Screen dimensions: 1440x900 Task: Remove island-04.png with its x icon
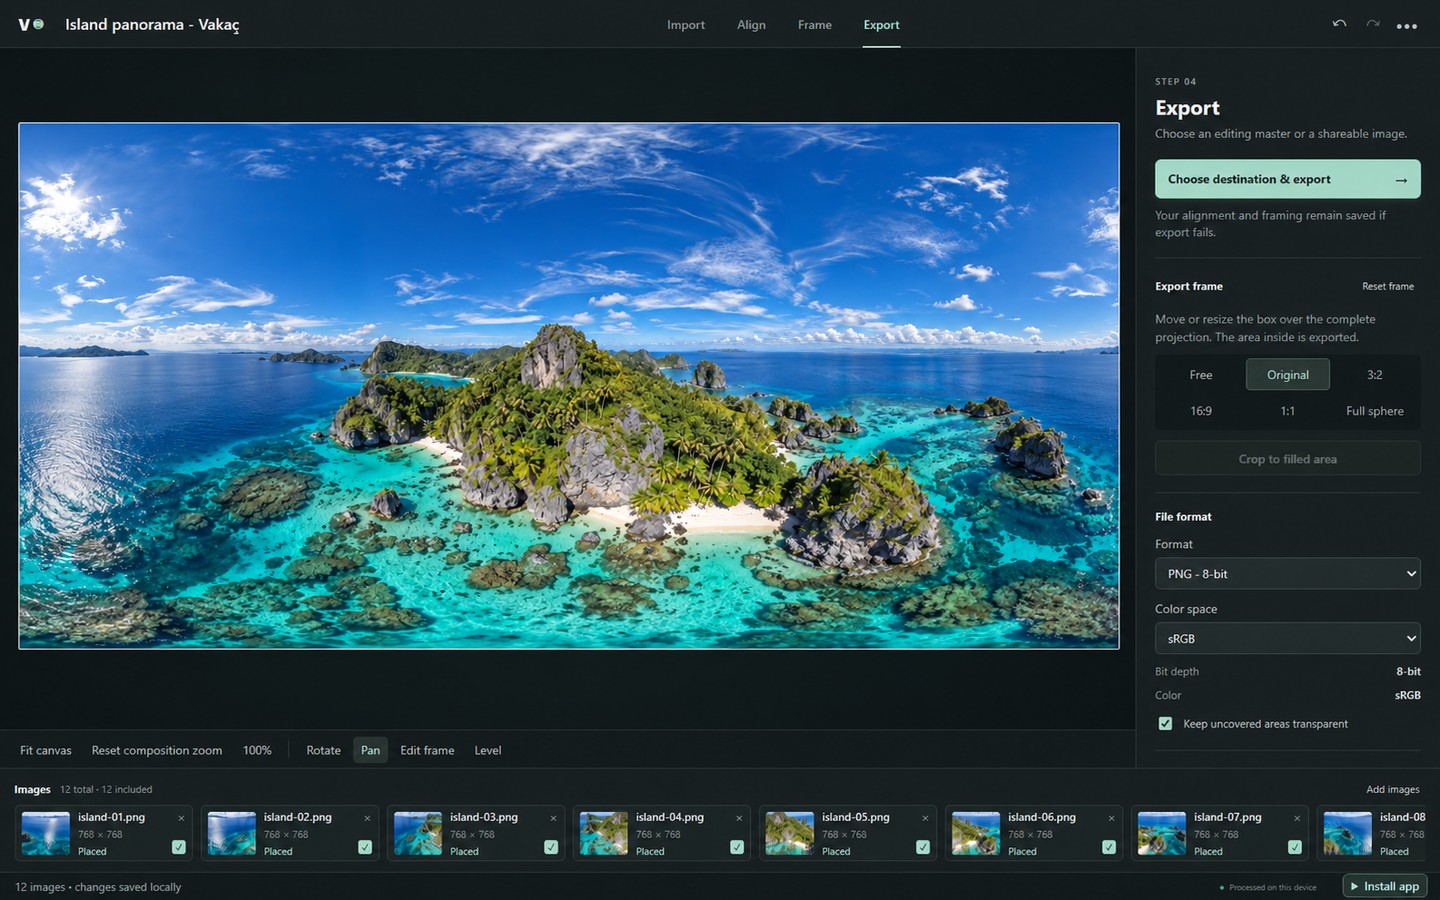click(739, 818)
